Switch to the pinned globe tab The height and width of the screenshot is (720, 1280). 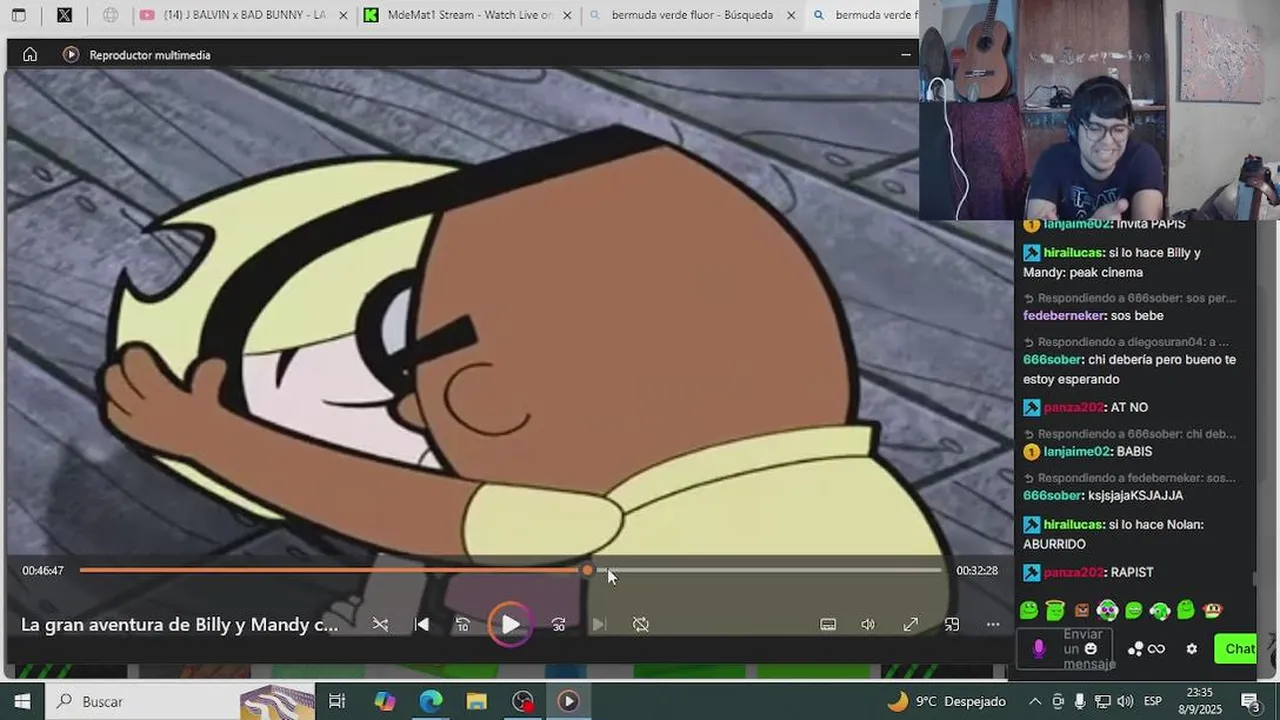111,15
